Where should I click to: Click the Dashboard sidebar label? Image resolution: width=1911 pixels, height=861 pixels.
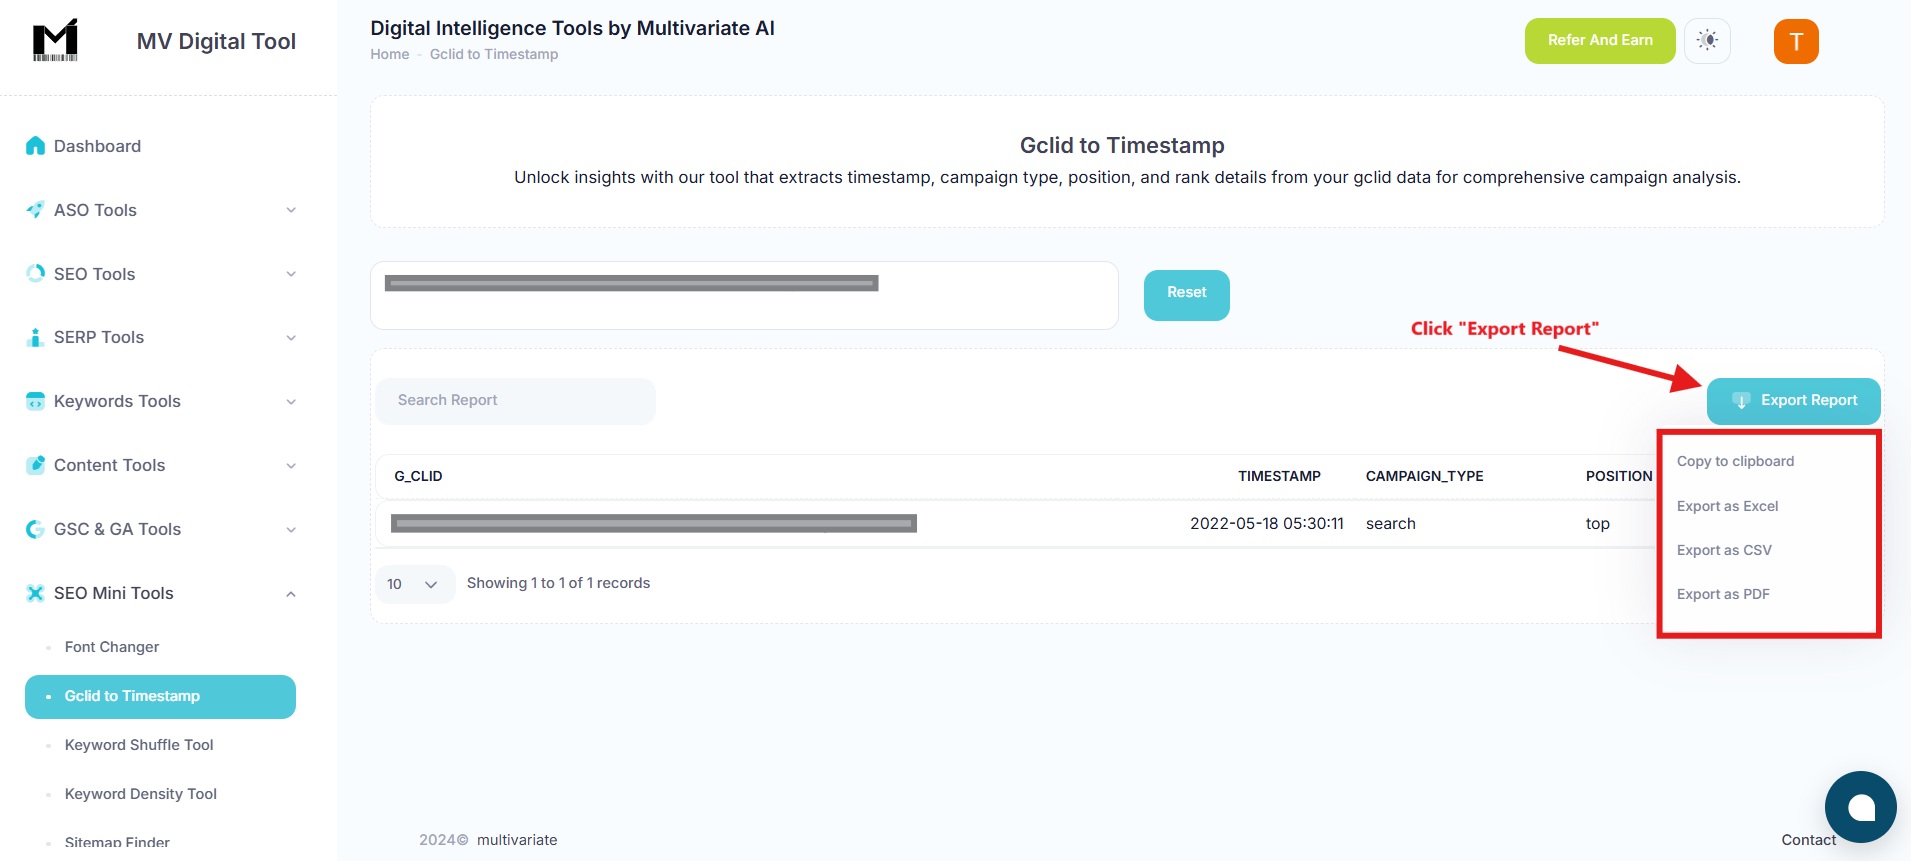(97, 146)
